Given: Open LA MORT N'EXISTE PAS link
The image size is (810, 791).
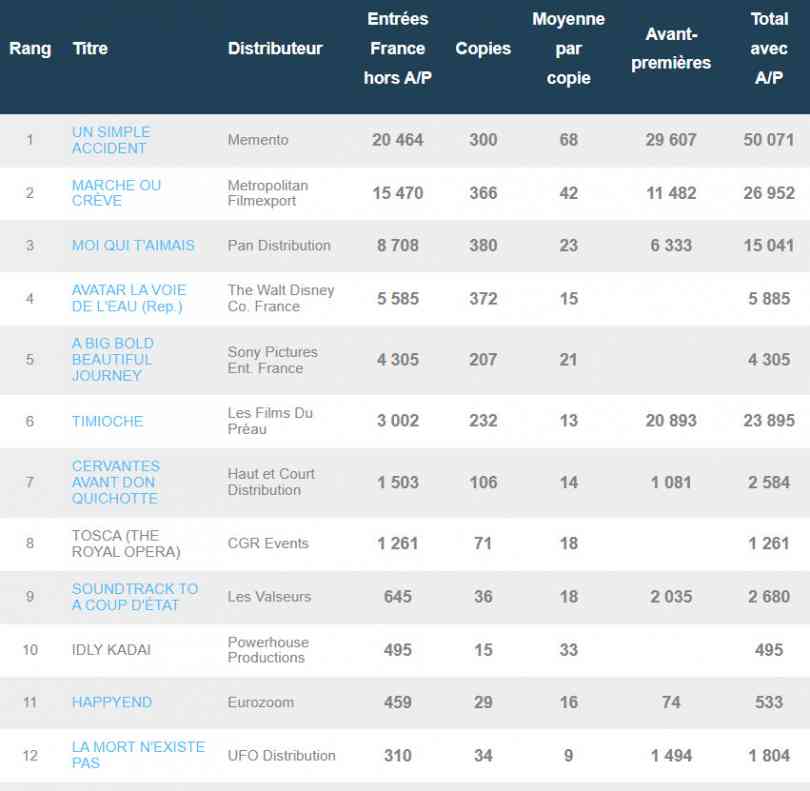Looking at the screenshot, I should pyautogui.click(x=137, y=755).
